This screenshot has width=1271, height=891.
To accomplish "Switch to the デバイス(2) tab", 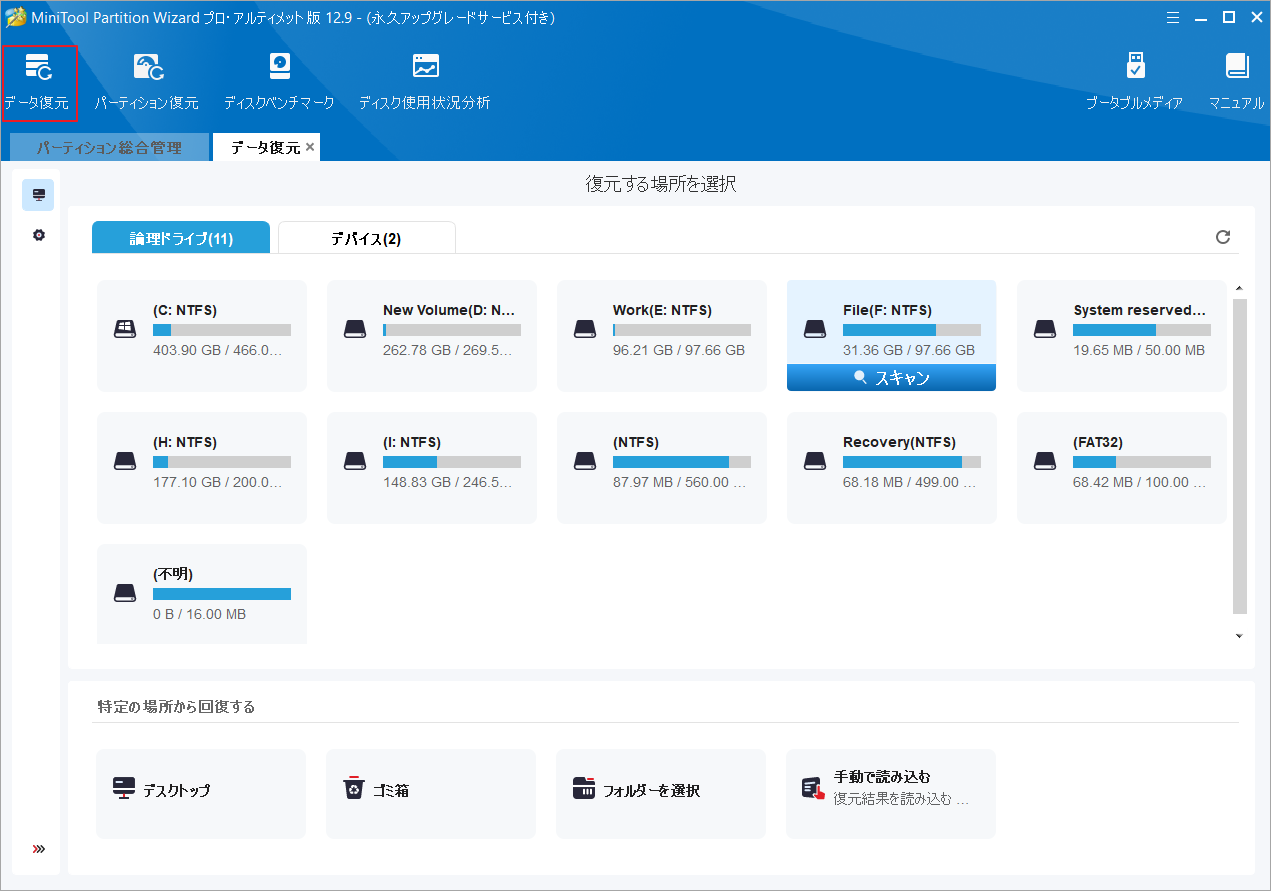I will pos(366,238).
